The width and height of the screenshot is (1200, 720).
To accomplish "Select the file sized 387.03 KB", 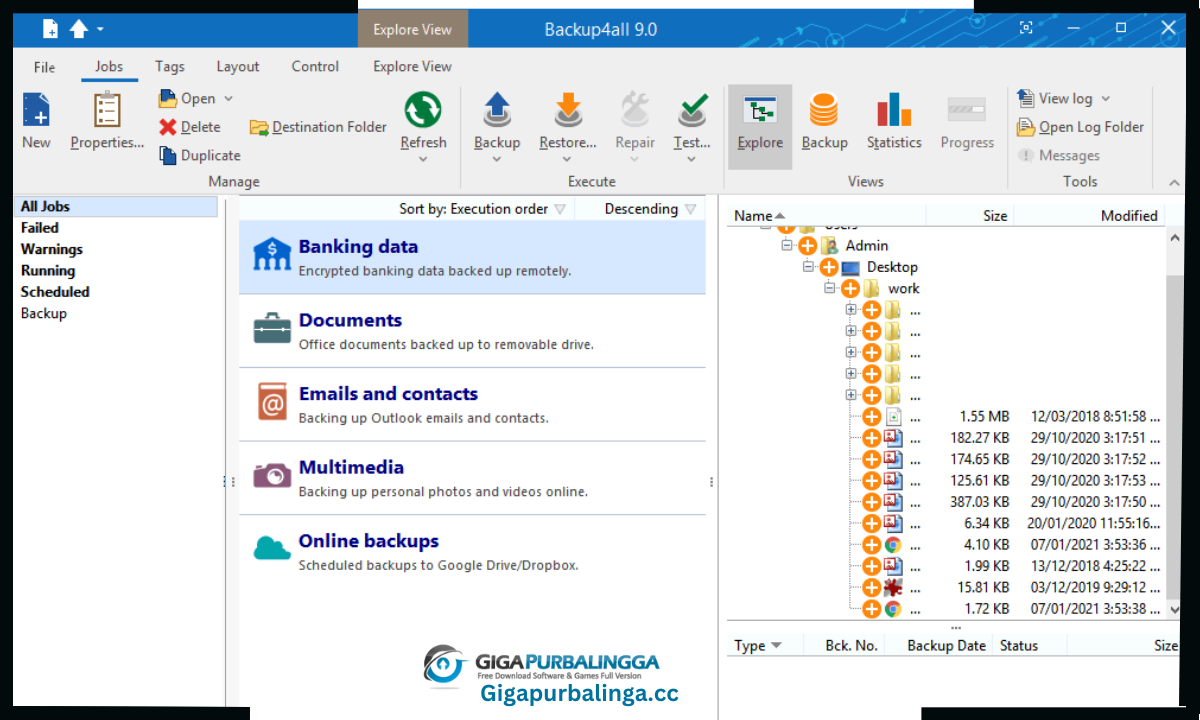I will pyautogui.click(x=1010, y=501).
